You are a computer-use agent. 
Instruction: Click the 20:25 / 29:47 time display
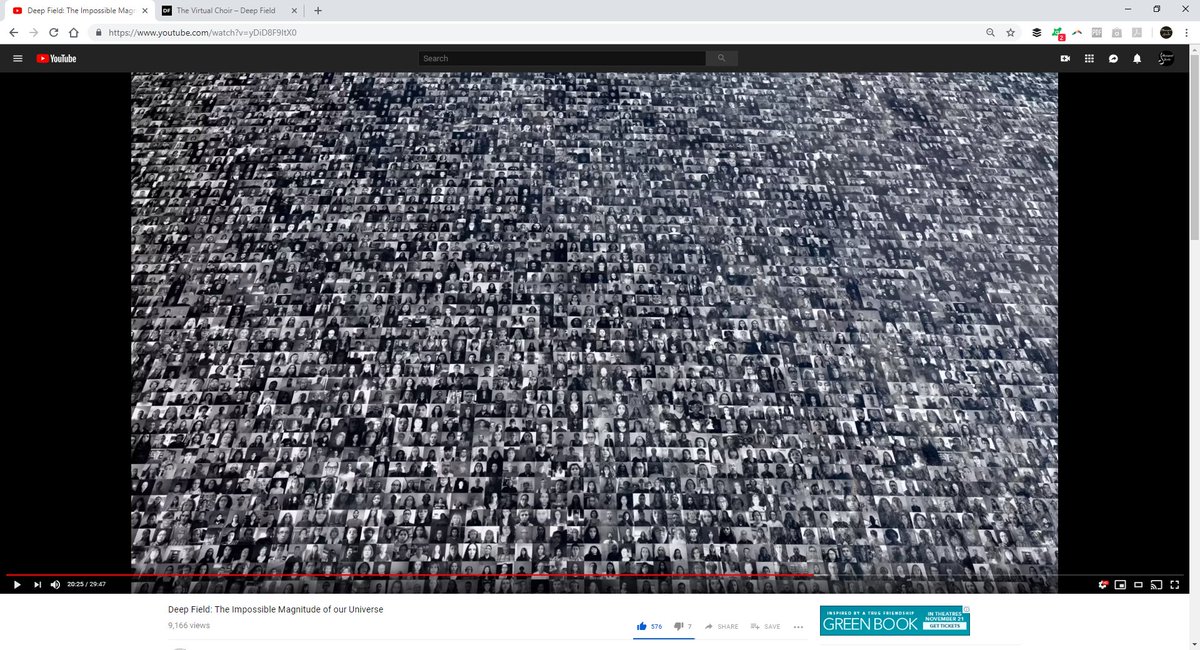tap(86, 584)
